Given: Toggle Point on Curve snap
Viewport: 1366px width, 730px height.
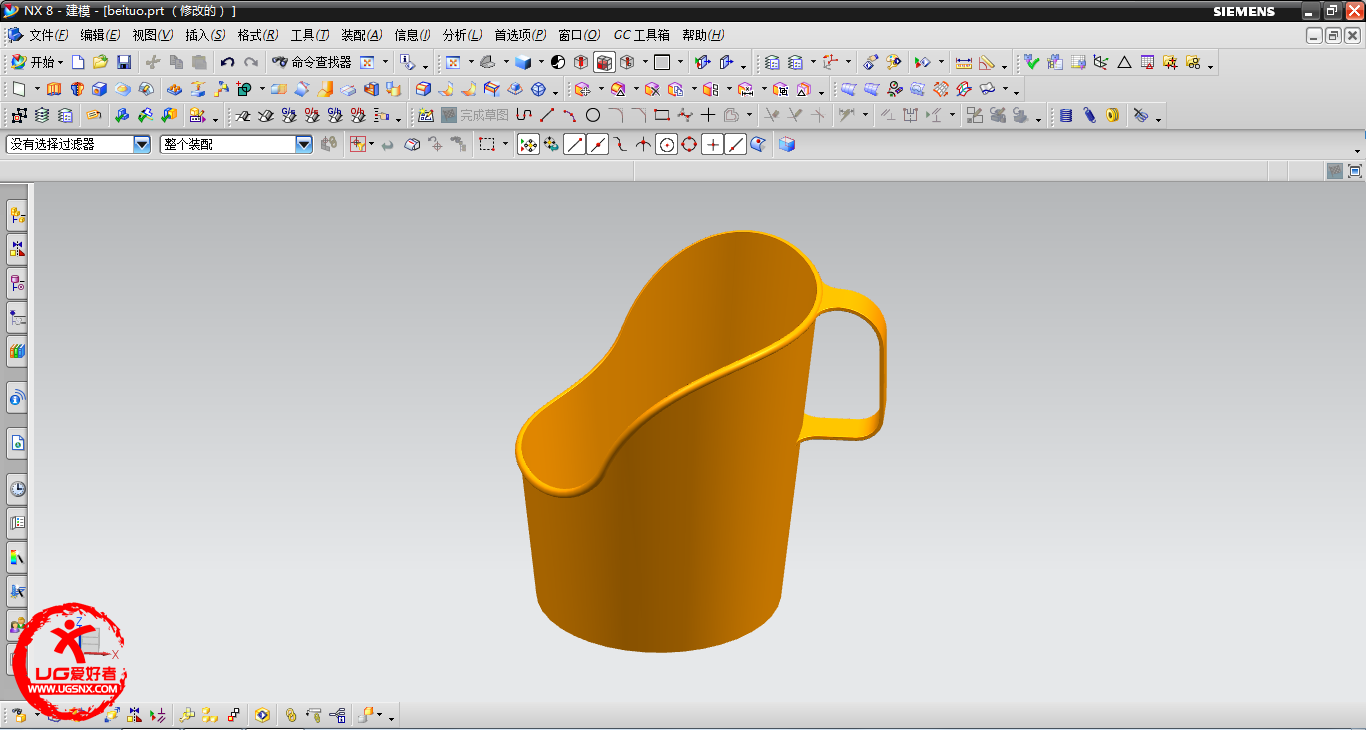Looking at the screenshot, I should (x=735, y=144).
